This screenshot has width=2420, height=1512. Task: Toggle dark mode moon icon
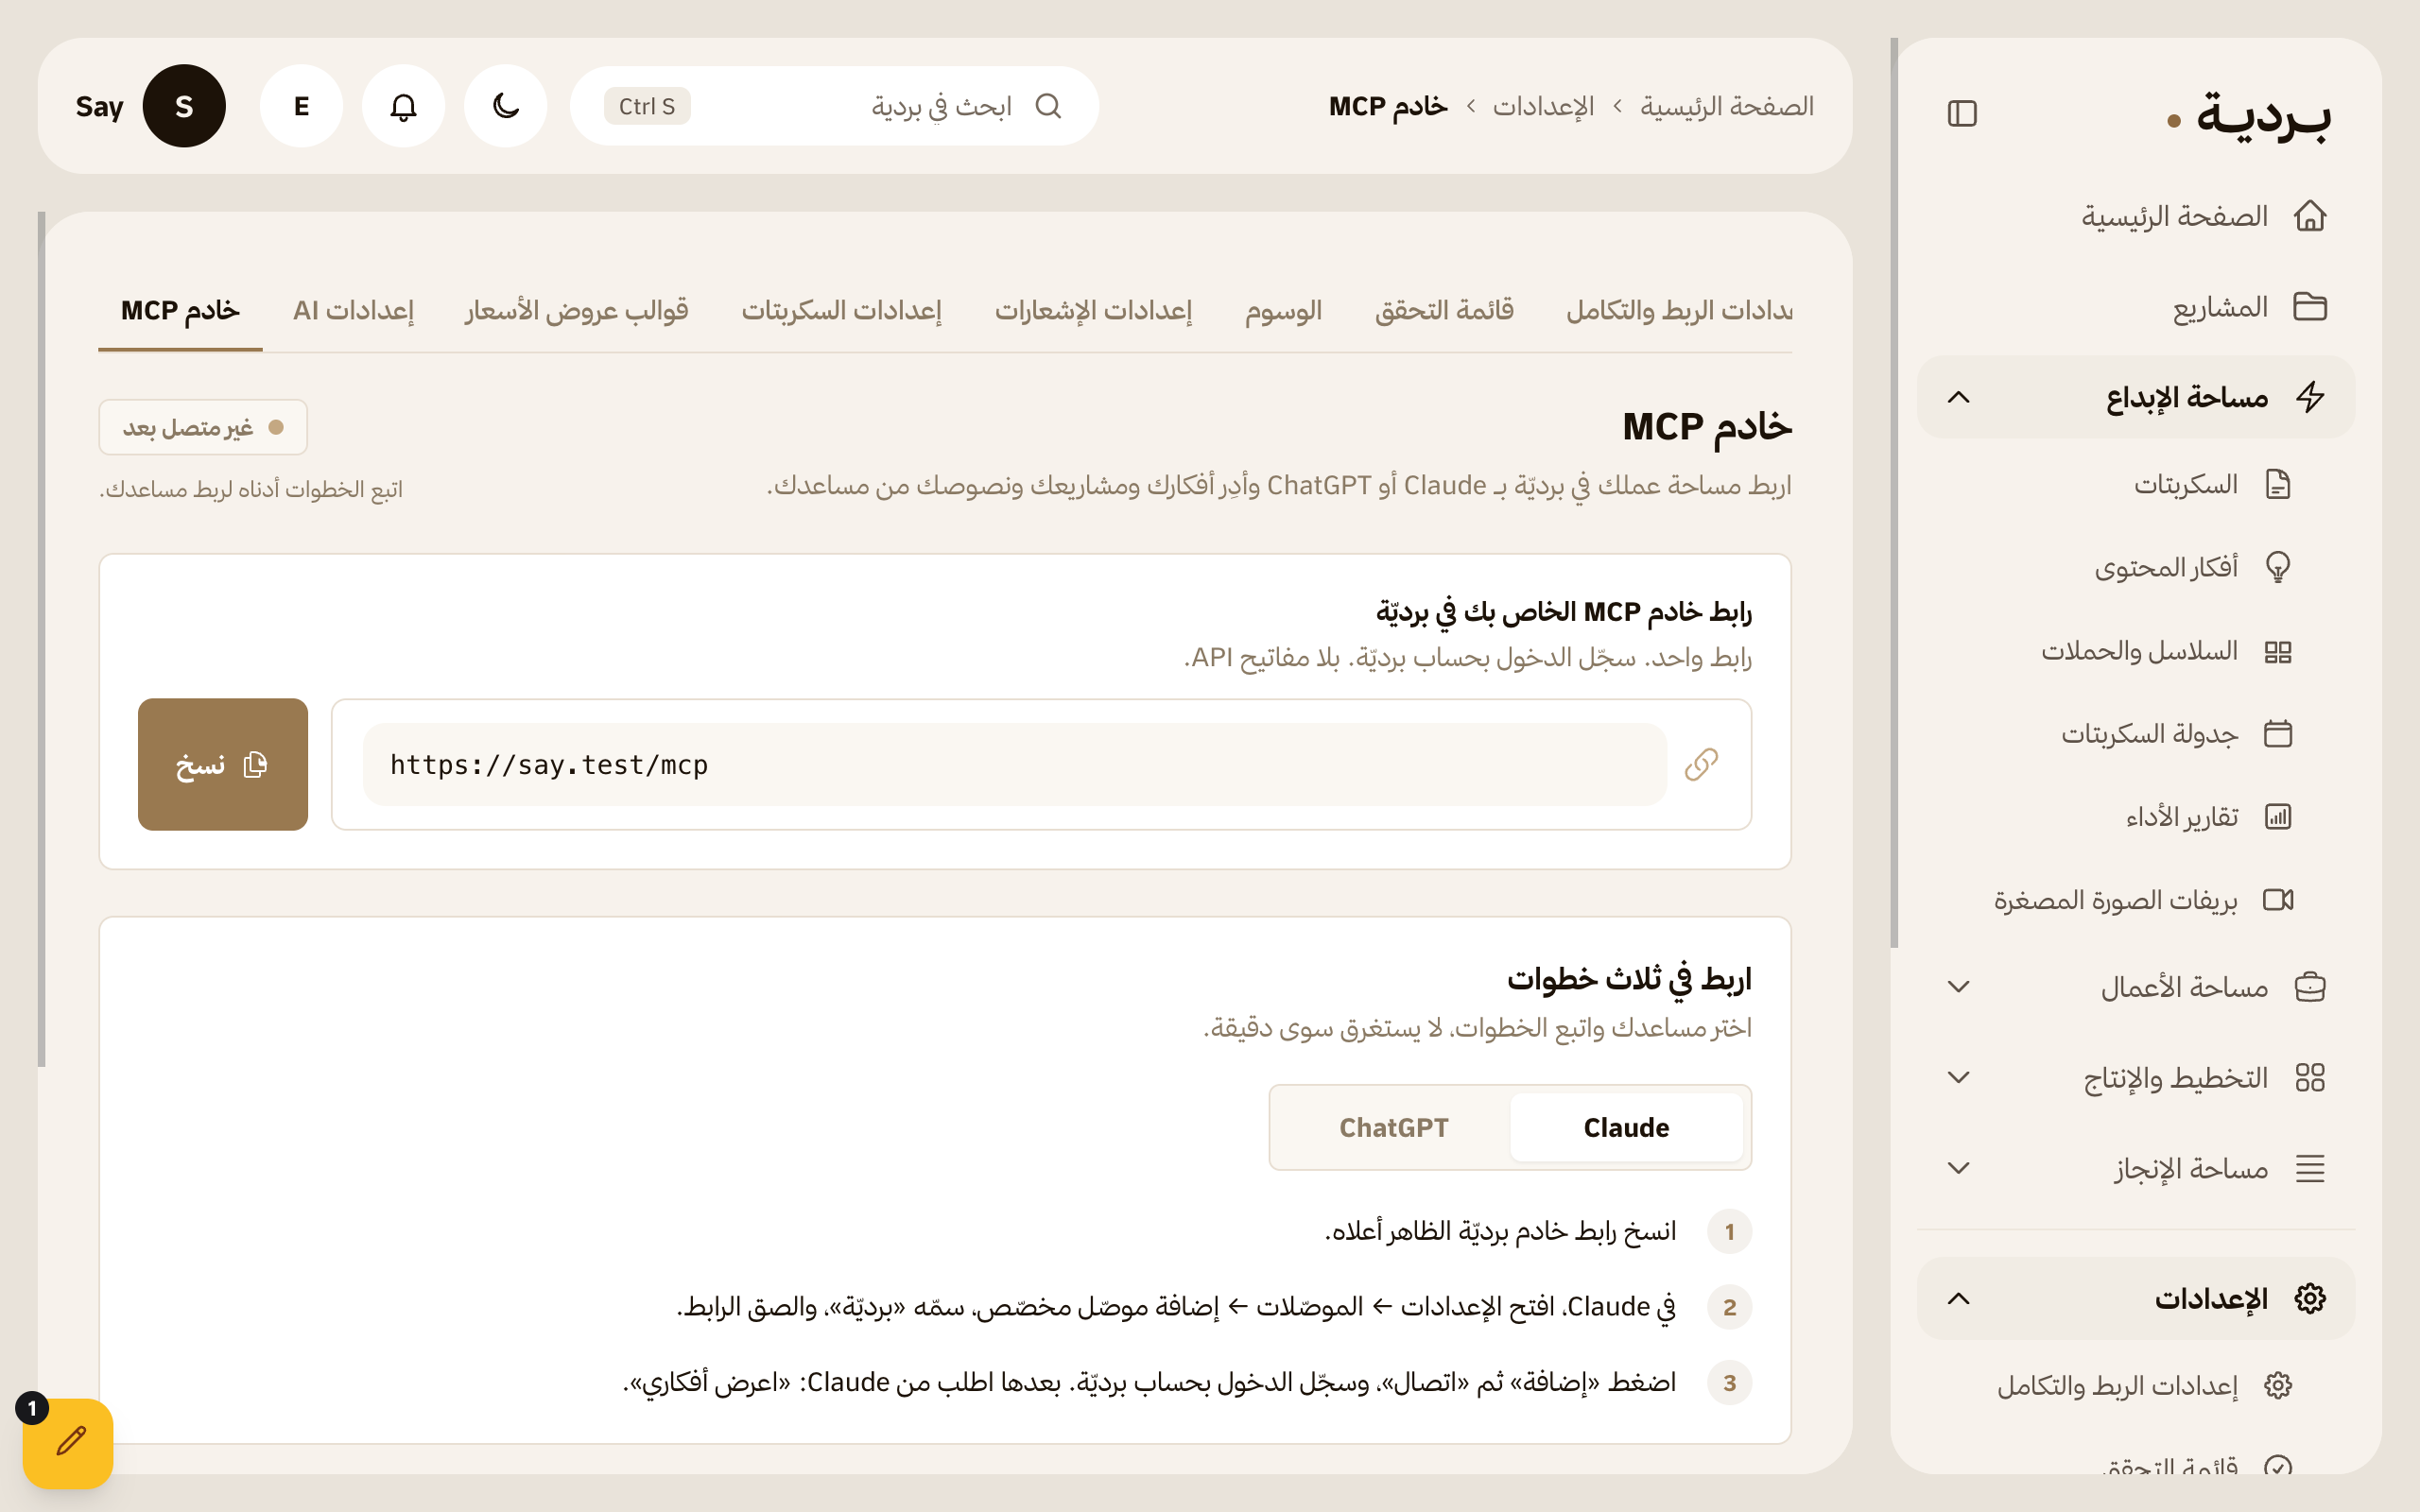505,106
